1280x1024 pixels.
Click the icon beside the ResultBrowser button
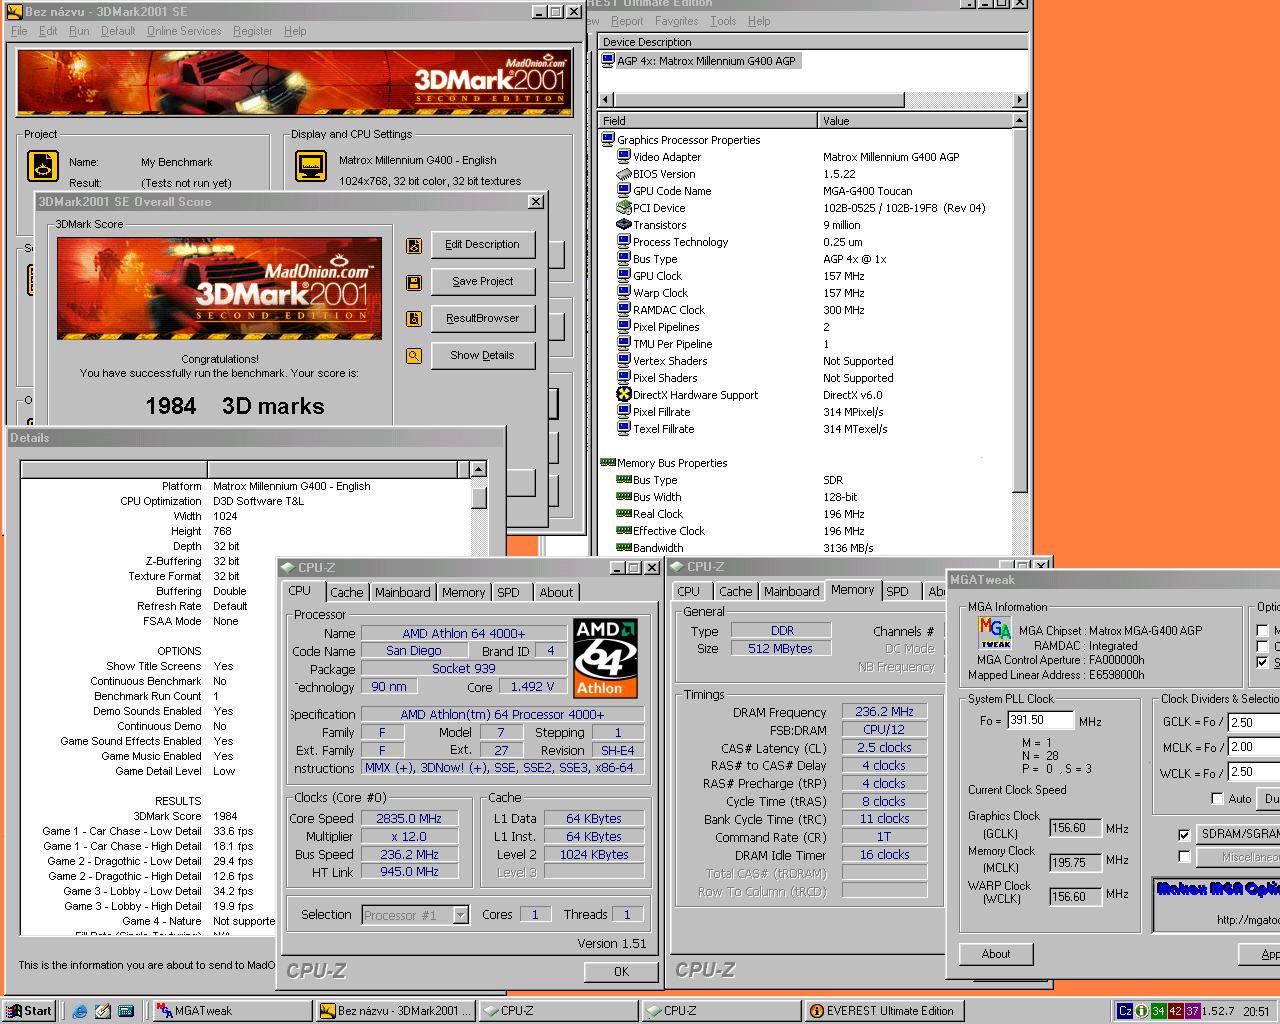(414, 319)
